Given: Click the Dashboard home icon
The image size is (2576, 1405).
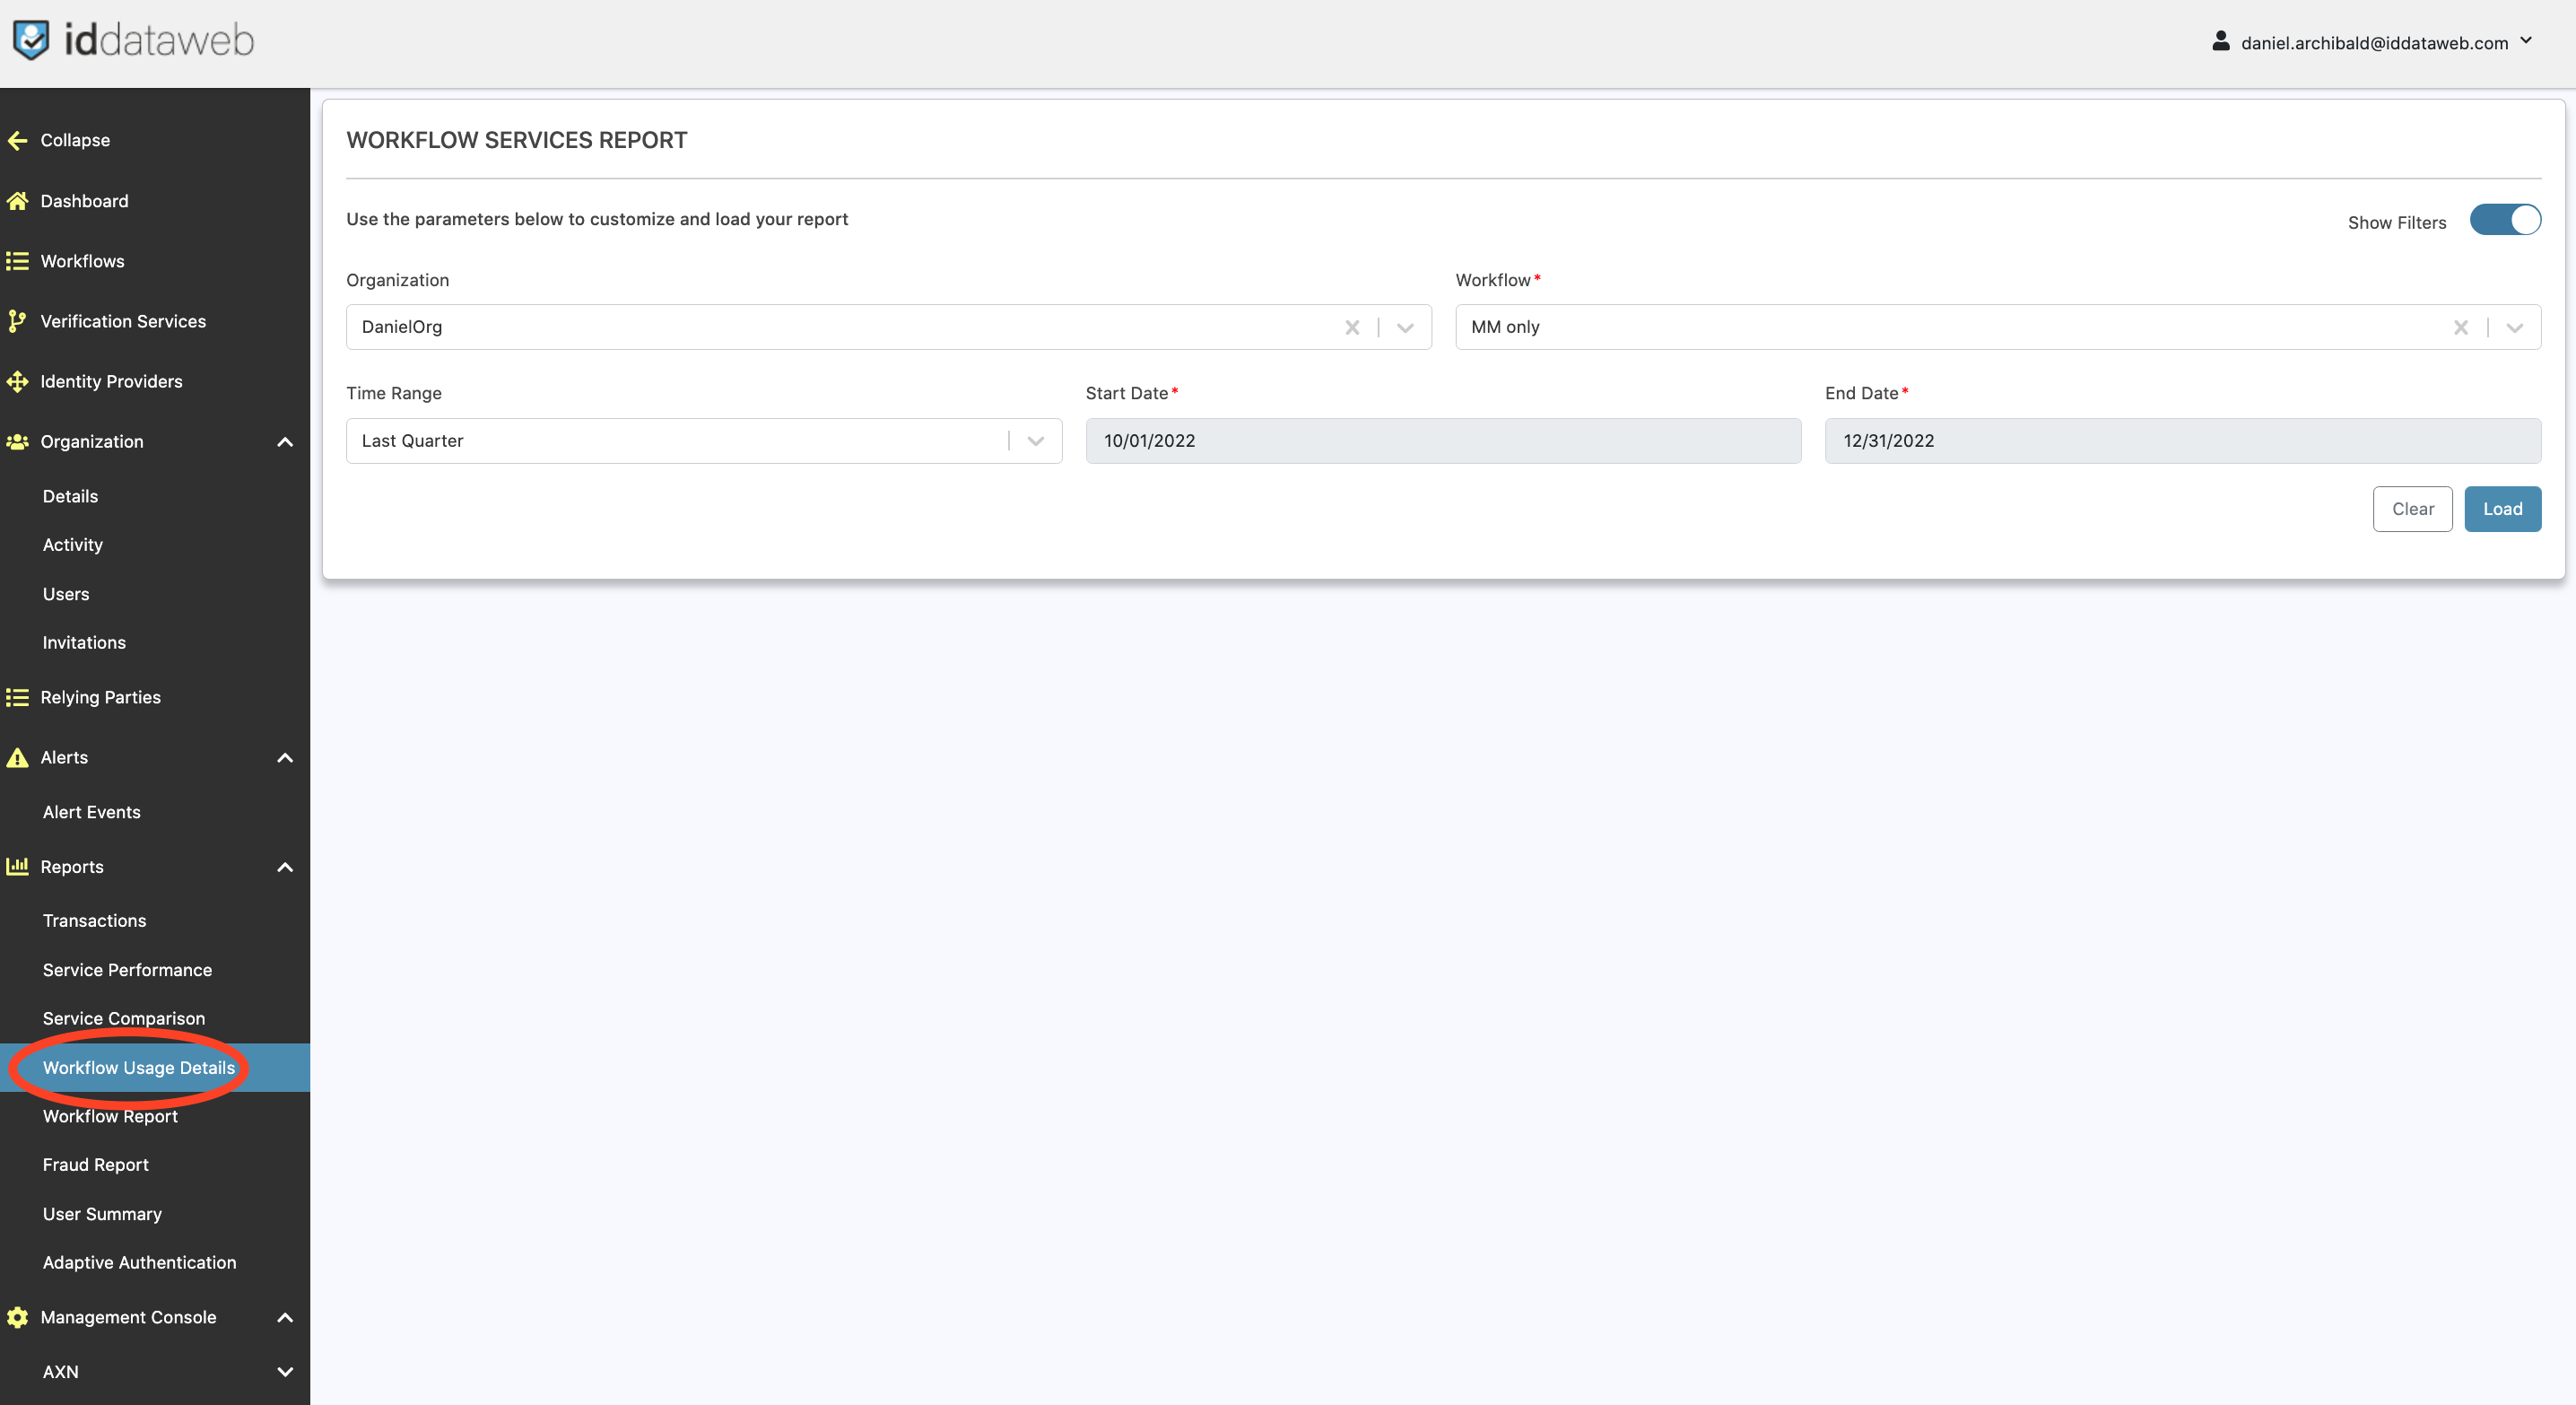Looking at the screenshot, I should point(17,201).
